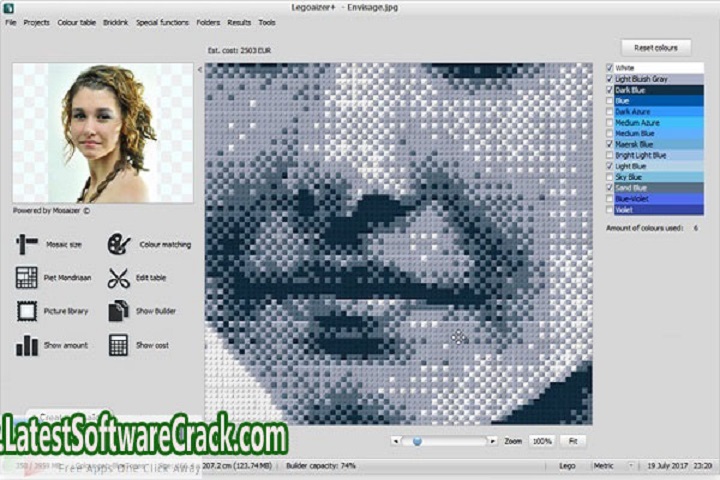This screenshot has height=480, width=720.
Task: Open the Folders menu
Action: click(x=208, y=23)
